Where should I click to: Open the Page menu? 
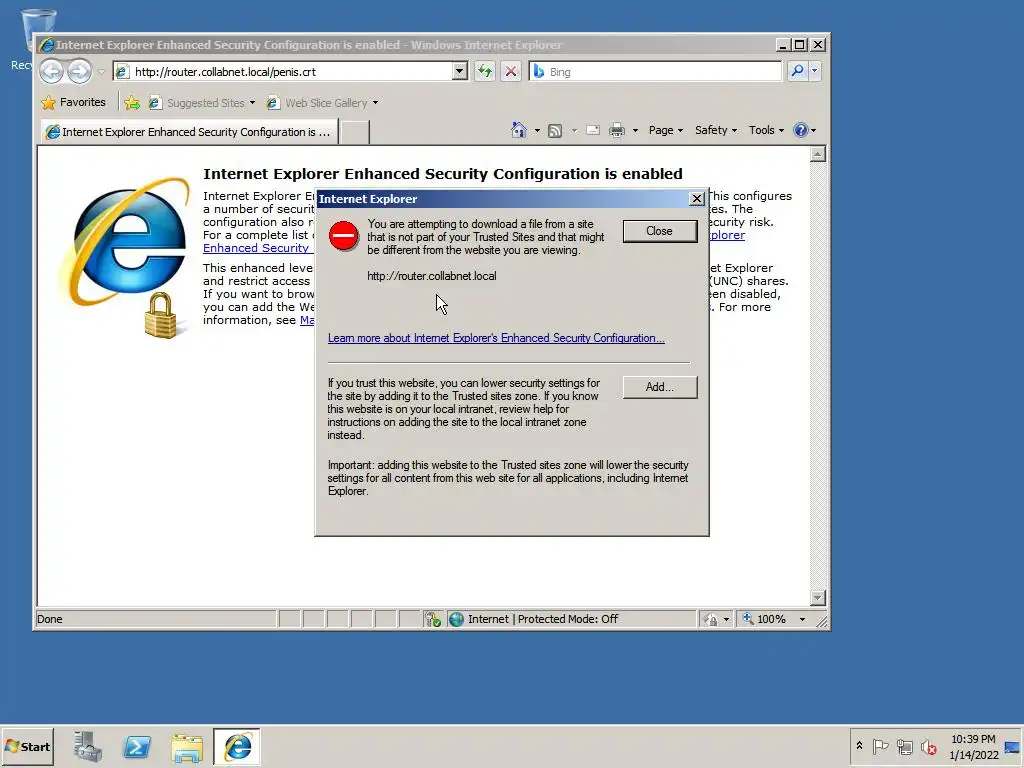[x=665, y=130]
